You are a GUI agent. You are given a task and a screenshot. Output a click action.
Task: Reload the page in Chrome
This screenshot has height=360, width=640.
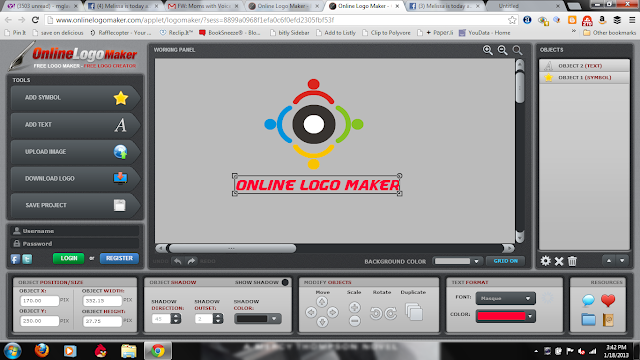point(35,20)
